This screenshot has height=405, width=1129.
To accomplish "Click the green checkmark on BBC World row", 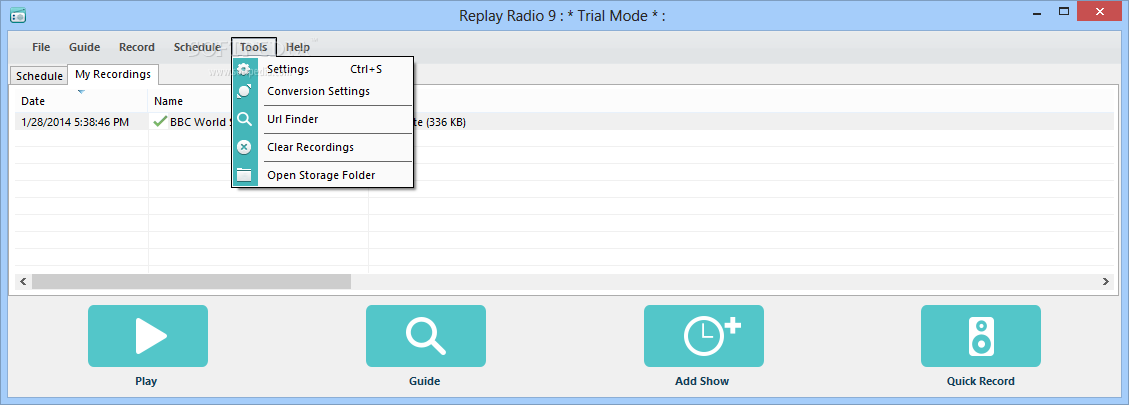I will 160,122.
